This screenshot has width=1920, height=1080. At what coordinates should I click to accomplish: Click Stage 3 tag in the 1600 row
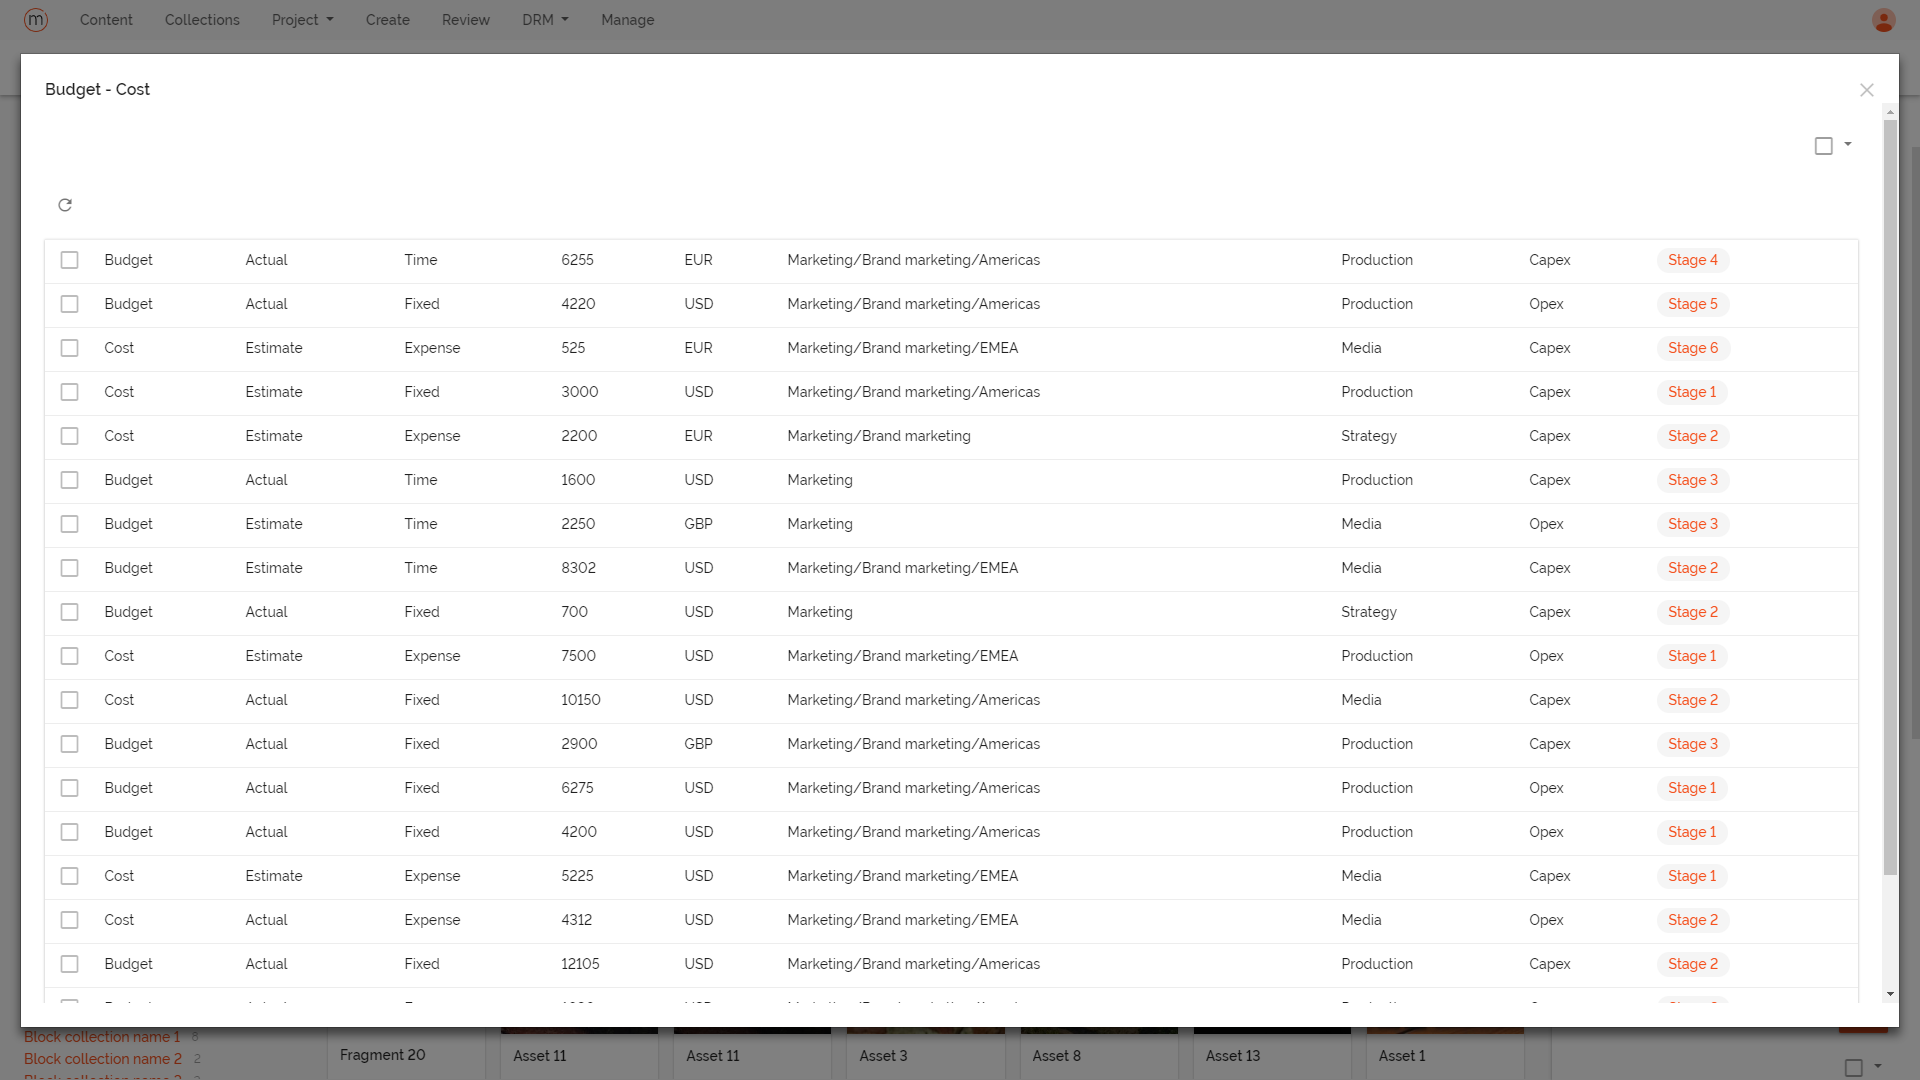tap(1693, 480)
